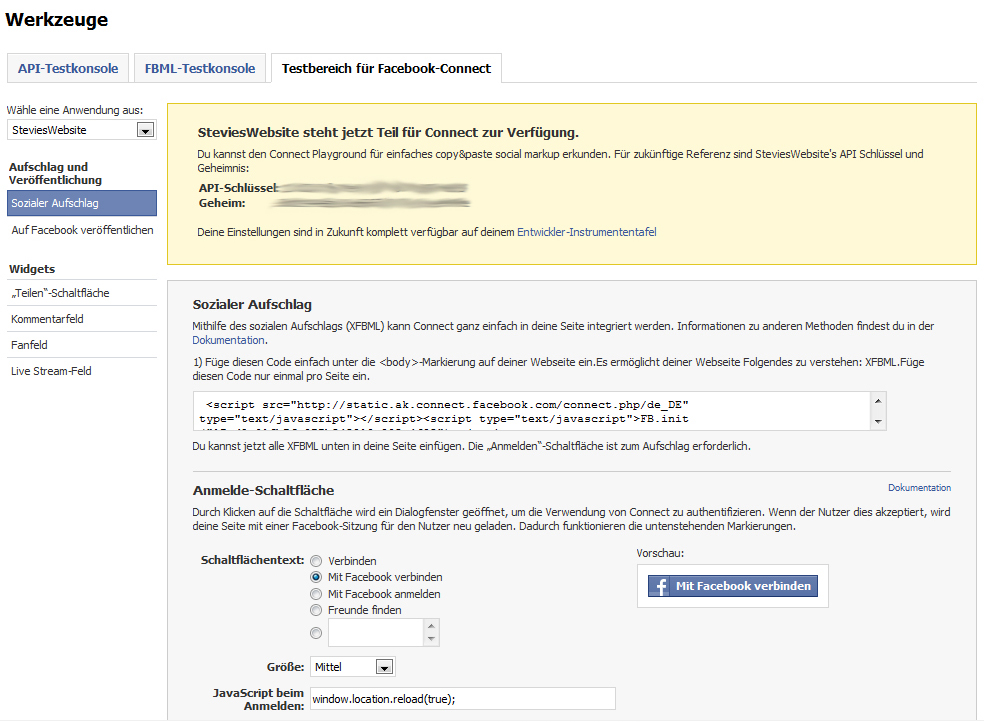Click the Schaltflächentext label
The width and height of the screenshot is (984, 722).
tap(252, 560)
